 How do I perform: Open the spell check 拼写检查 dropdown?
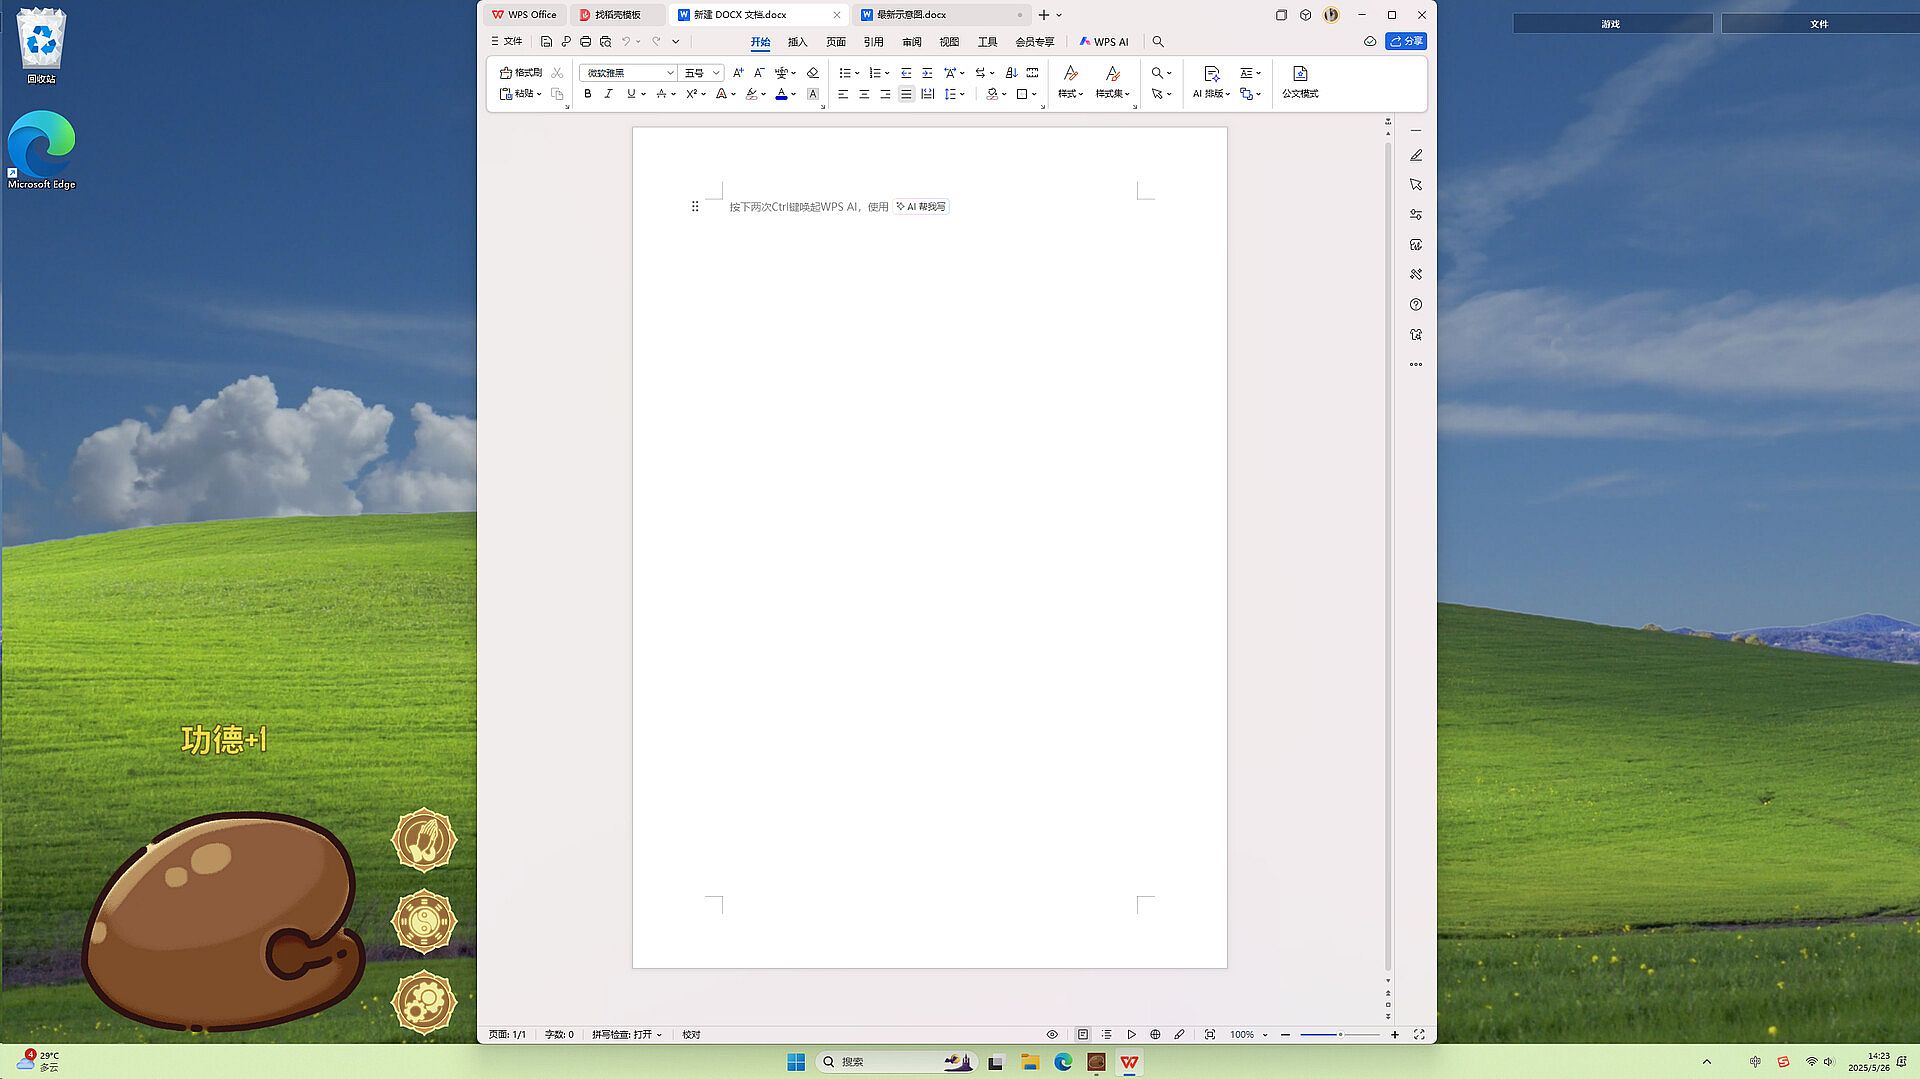coord(627,1035)
